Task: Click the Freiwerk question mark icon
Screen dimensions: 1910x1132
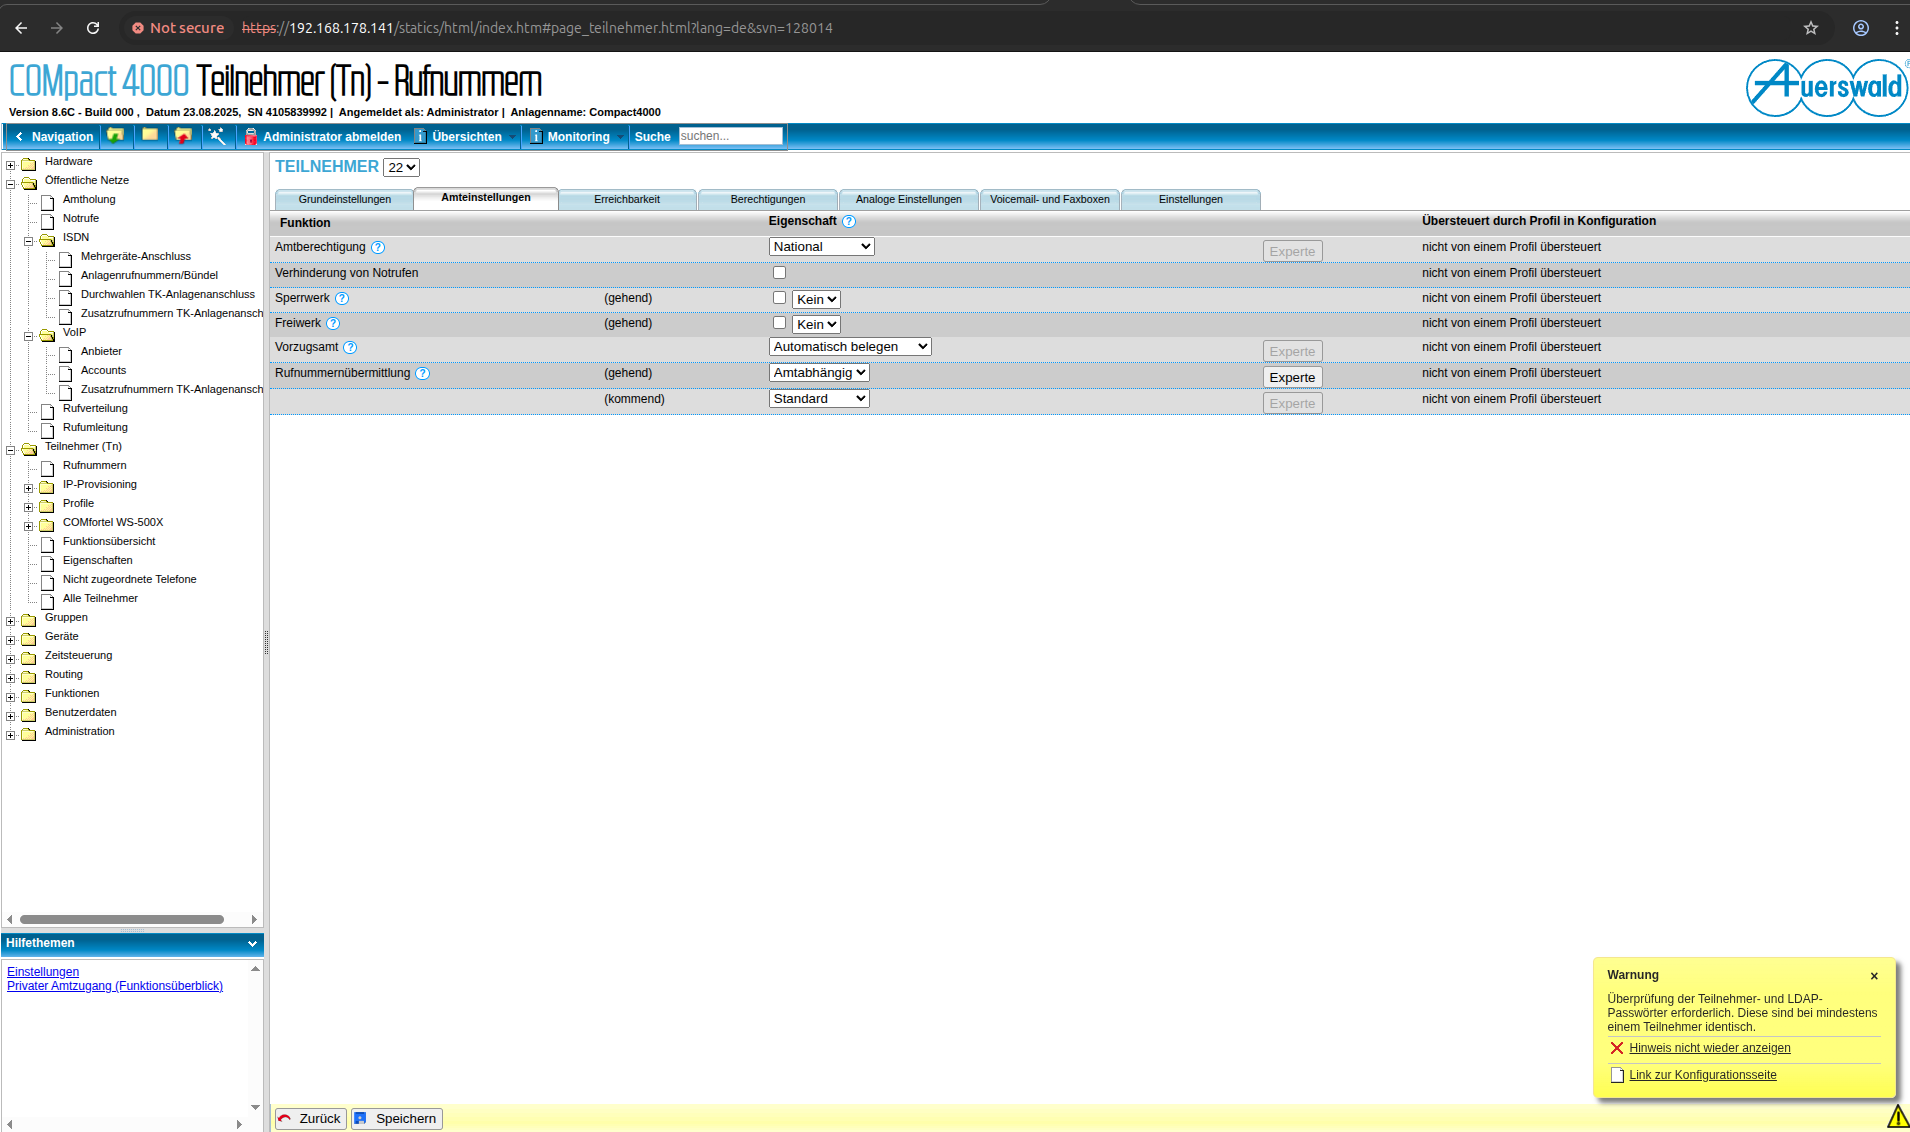Action: (x=333, y=324)
